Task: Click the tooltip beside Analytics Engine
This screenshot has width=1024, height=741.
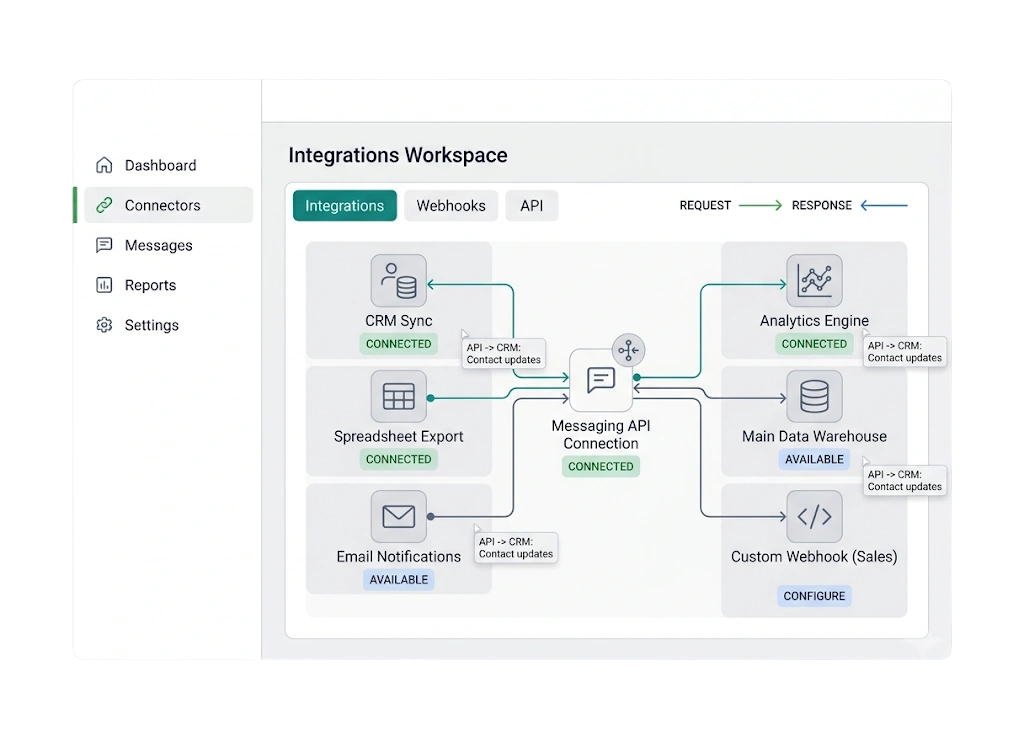Action: [x=904, y=351]
